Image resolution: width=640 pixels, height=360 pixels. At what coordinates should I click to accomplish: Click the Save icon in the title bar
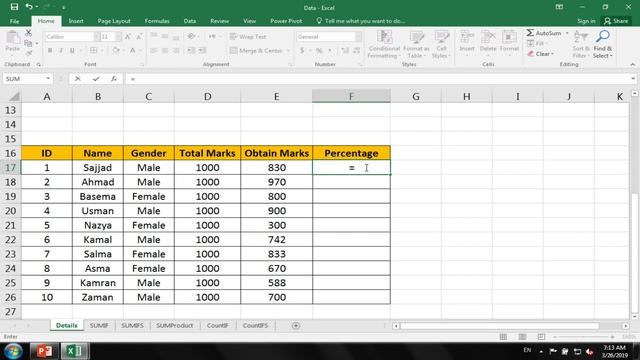[x=14, y=7]
